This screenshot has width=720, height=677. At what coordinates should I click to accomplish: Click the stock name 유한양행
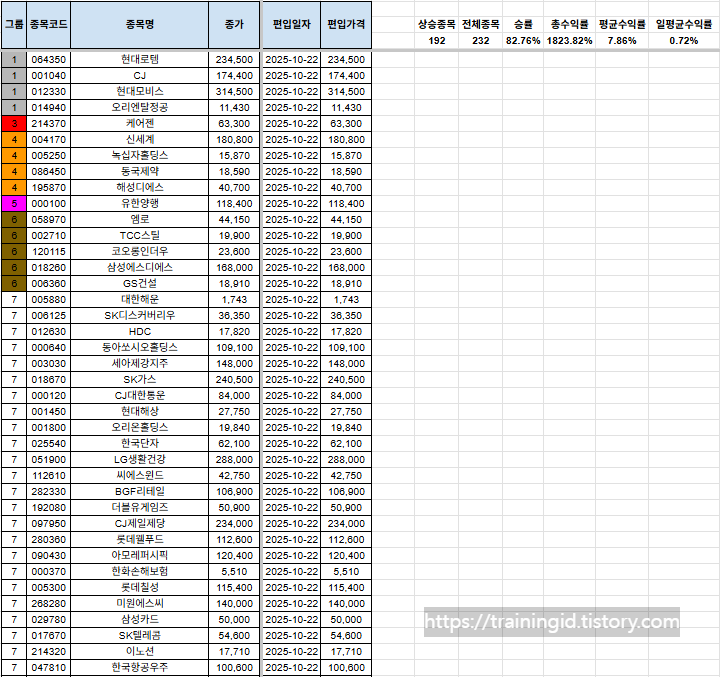click(140, 203)
